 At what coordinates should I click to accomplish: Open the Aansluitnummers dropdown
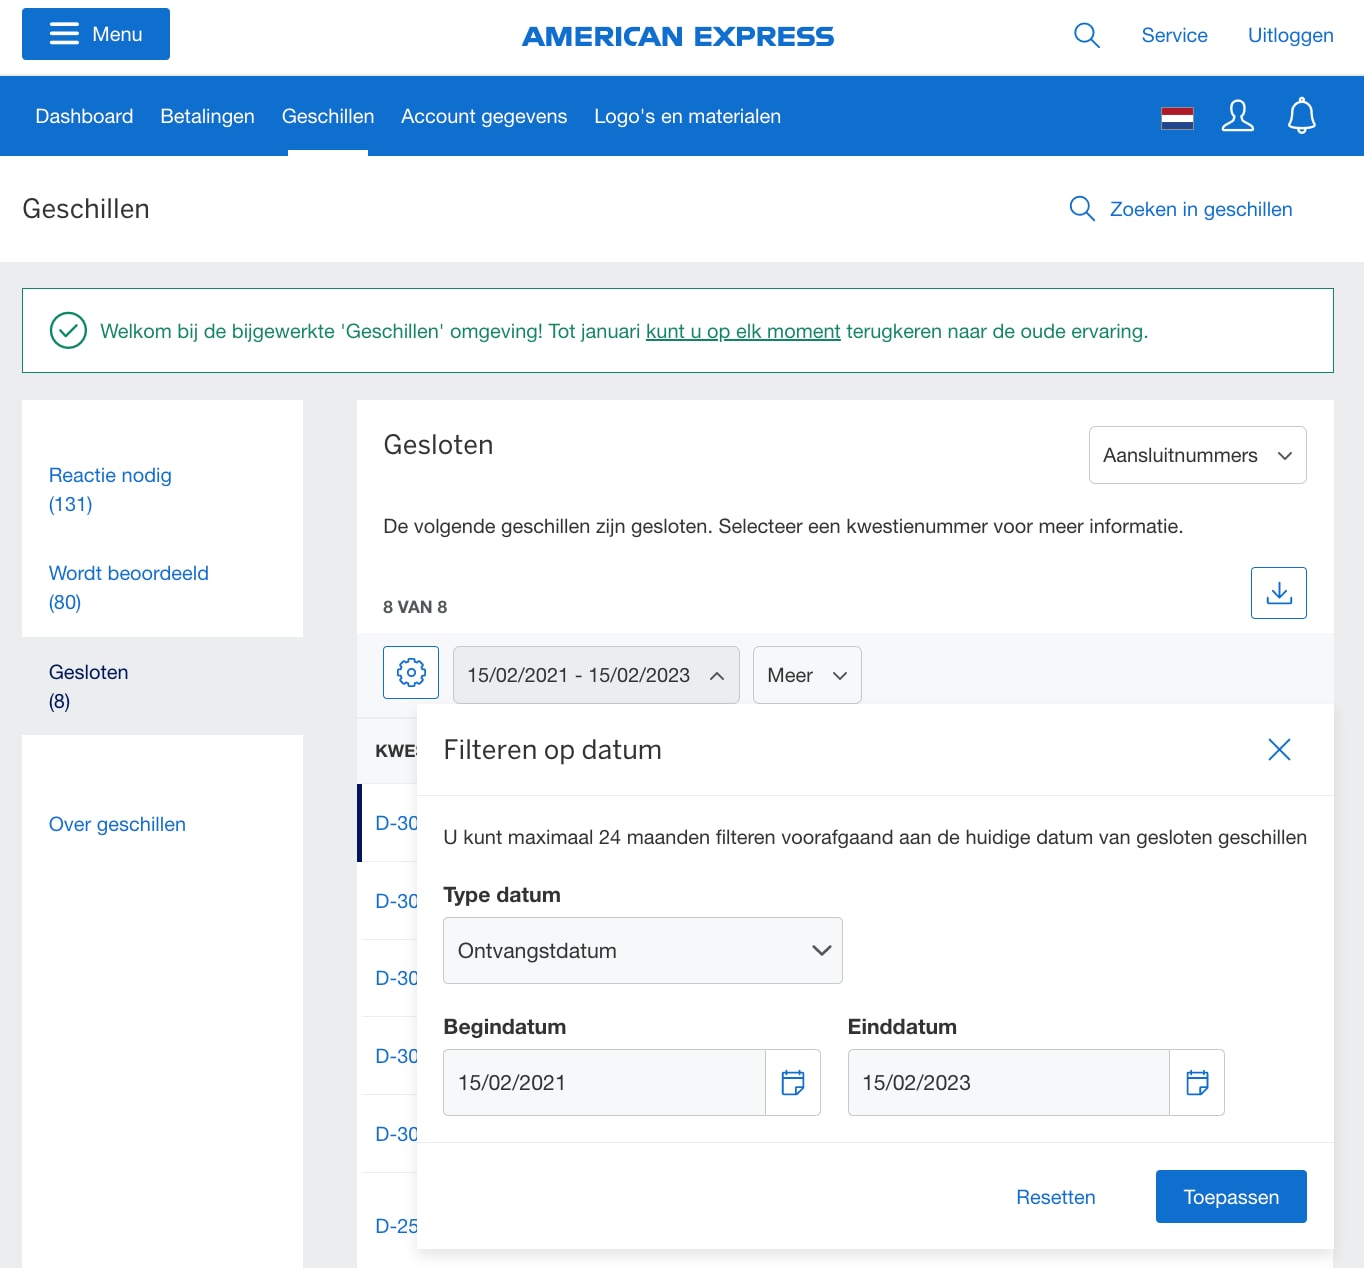pos(1197,455)
